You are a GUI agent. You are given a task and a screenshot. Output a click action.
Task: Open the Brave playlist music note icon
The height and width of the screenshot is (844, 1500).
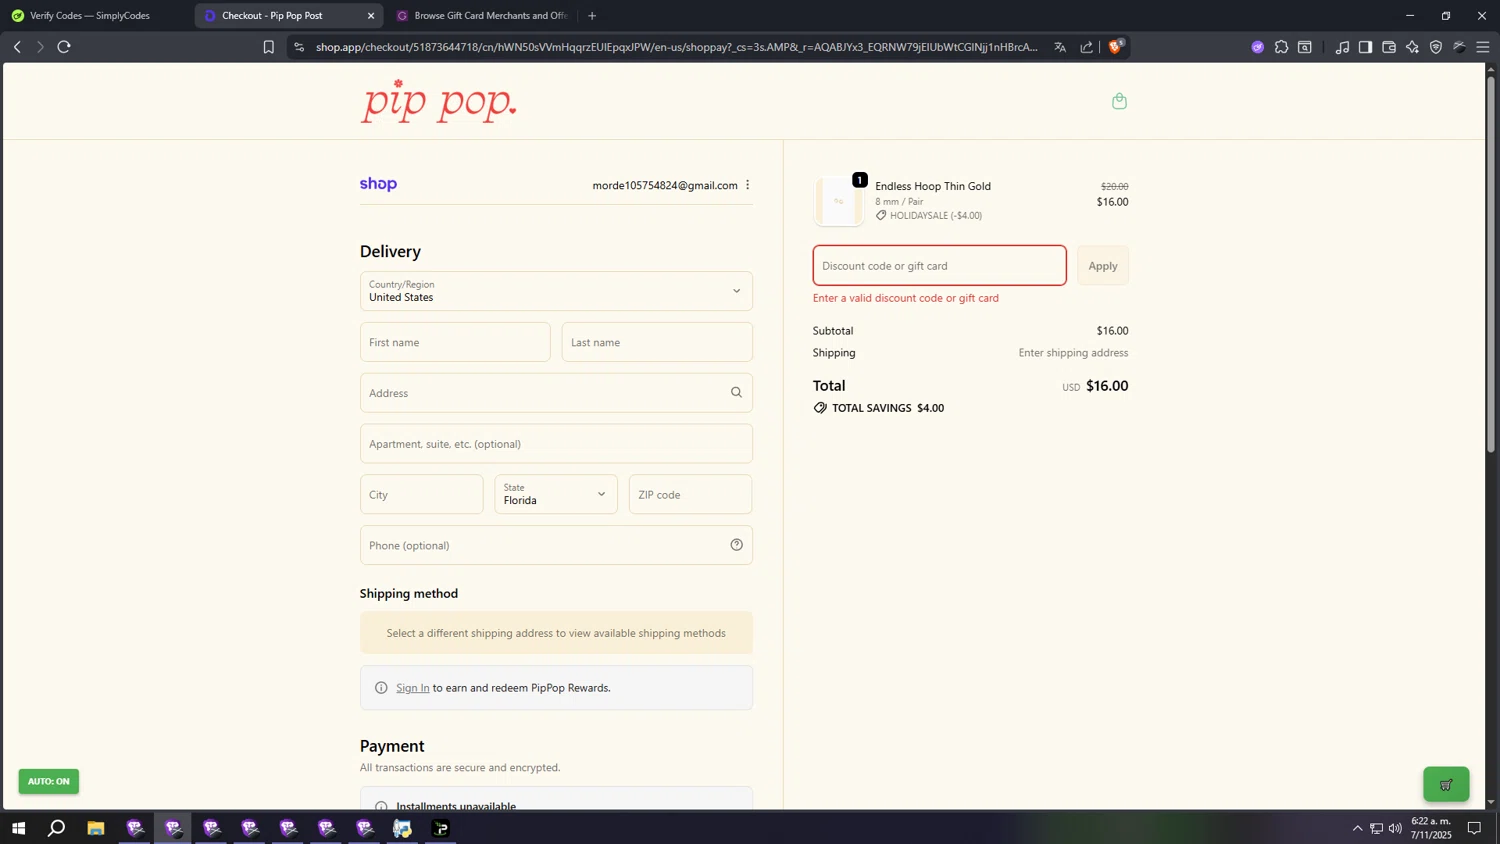point(1342,47)
